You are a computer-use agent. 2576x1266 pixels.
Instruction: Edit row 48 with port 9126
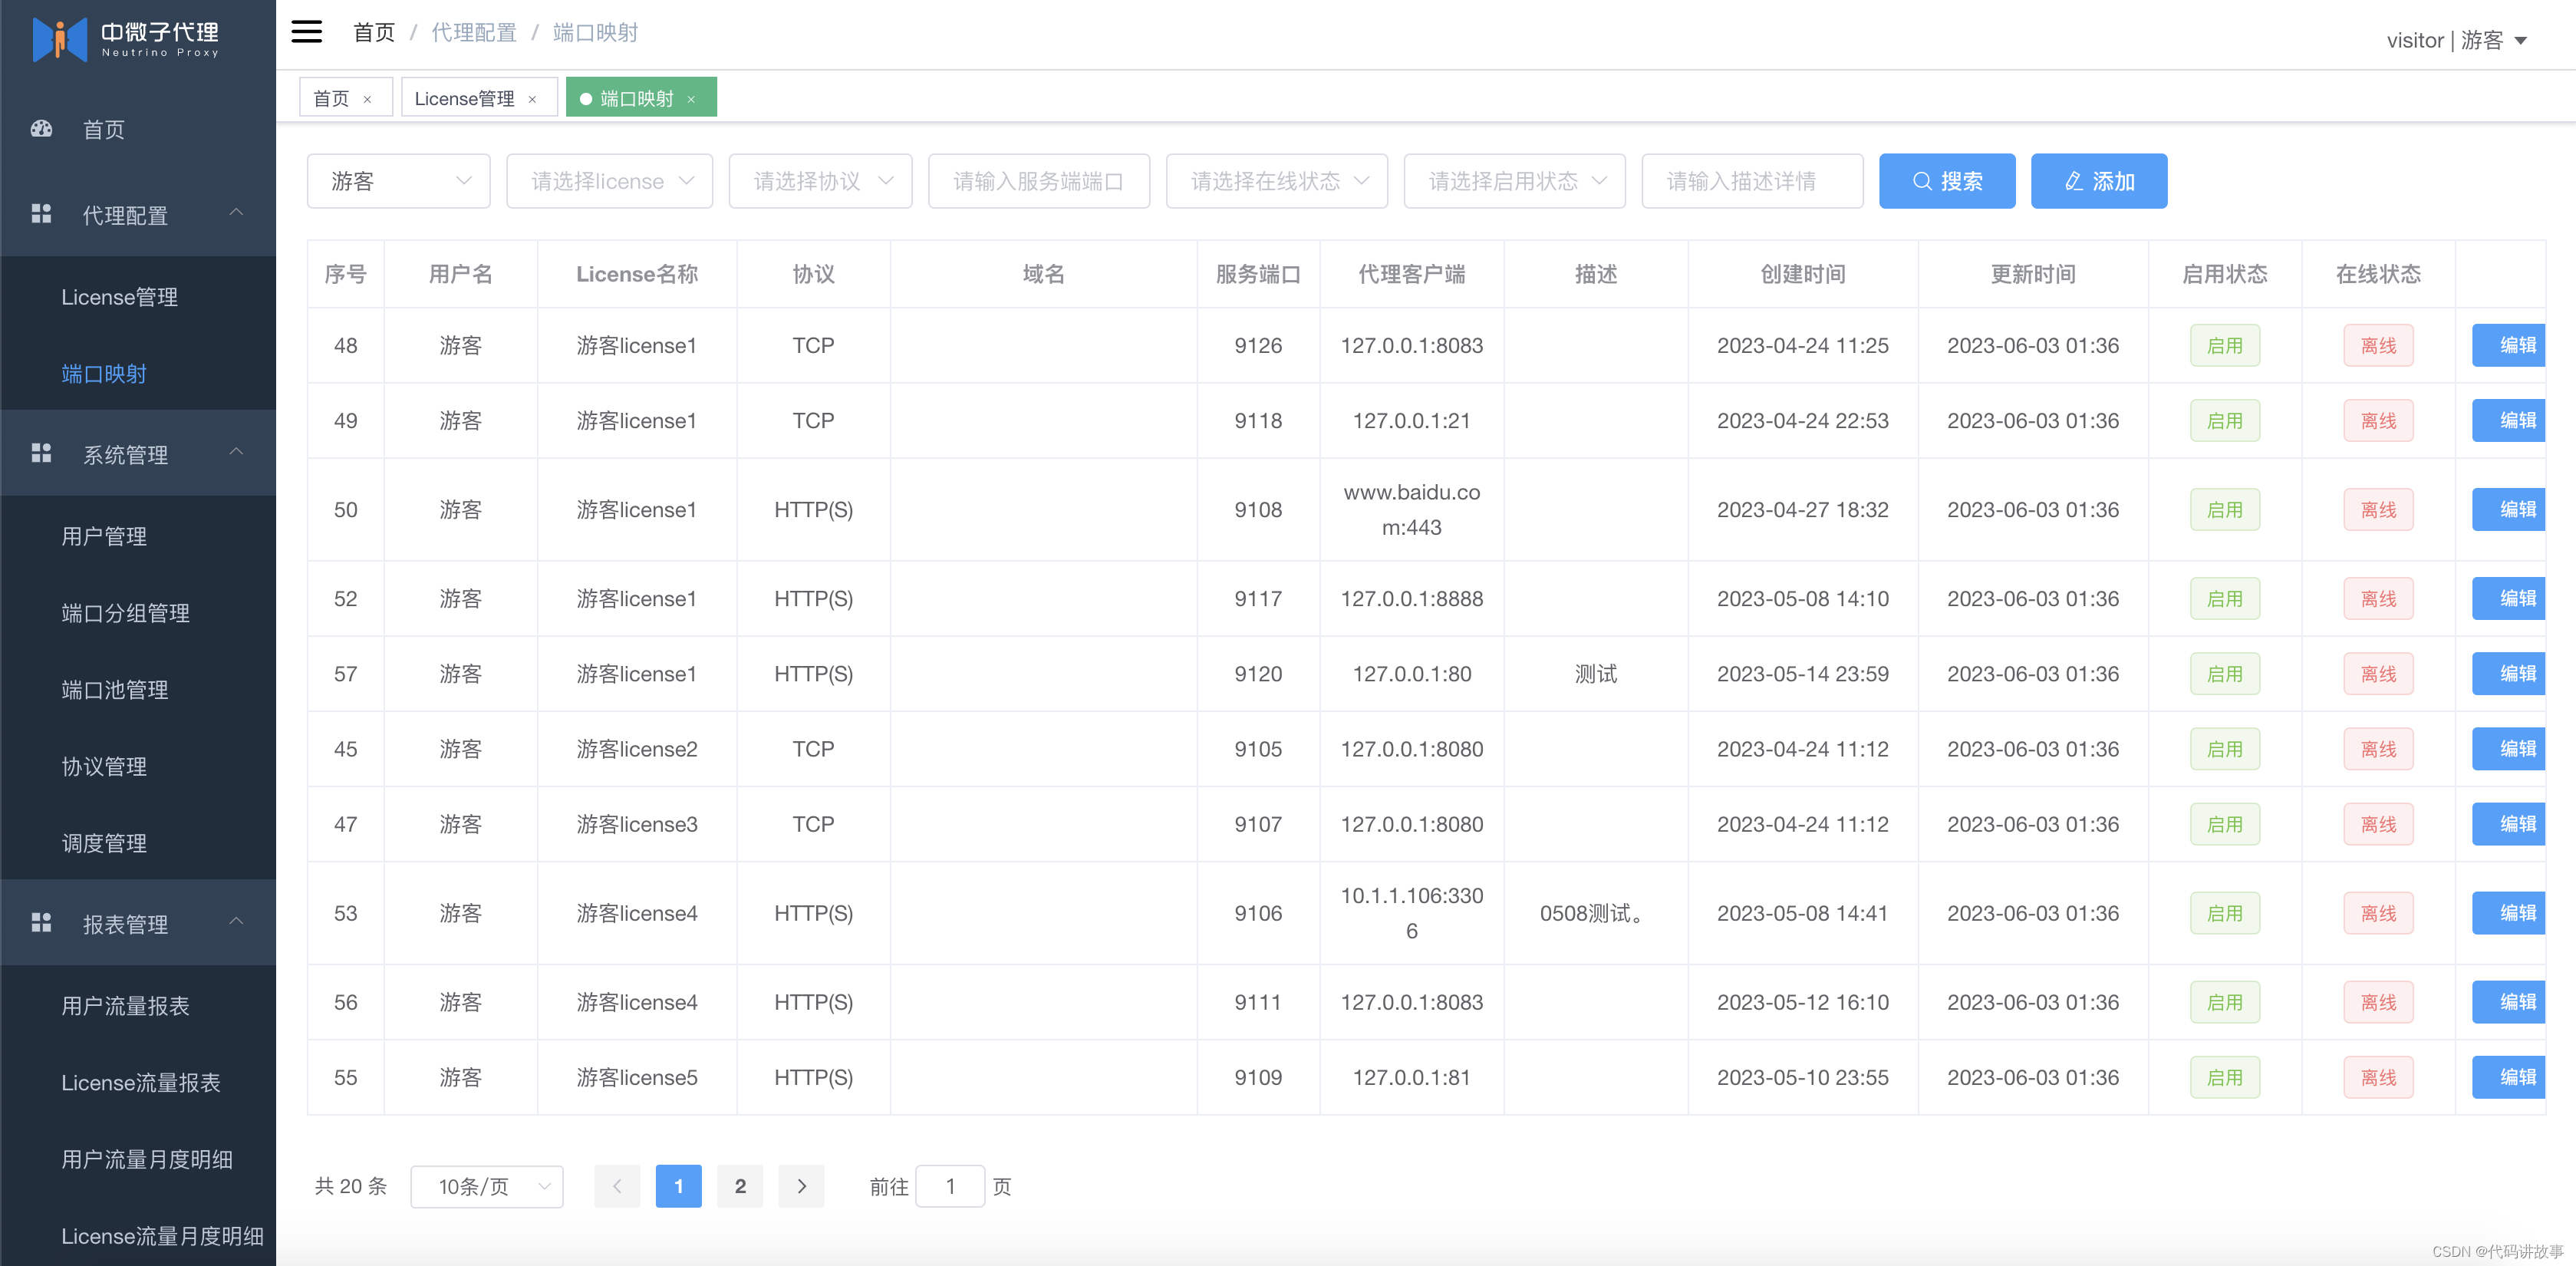[x=2508, y=345]
